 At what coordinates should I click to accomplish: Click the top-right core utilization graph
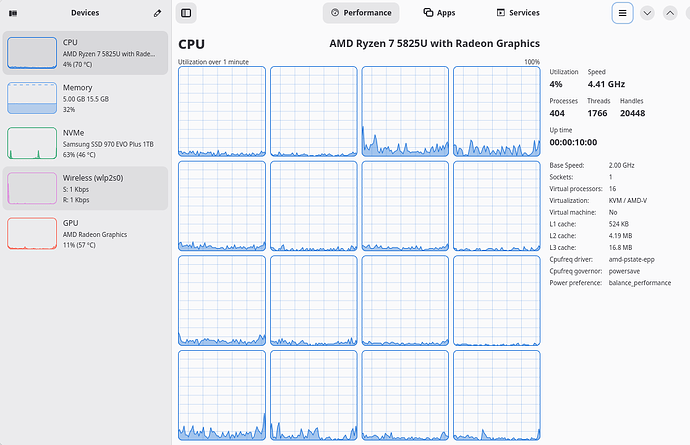[497, 111]
